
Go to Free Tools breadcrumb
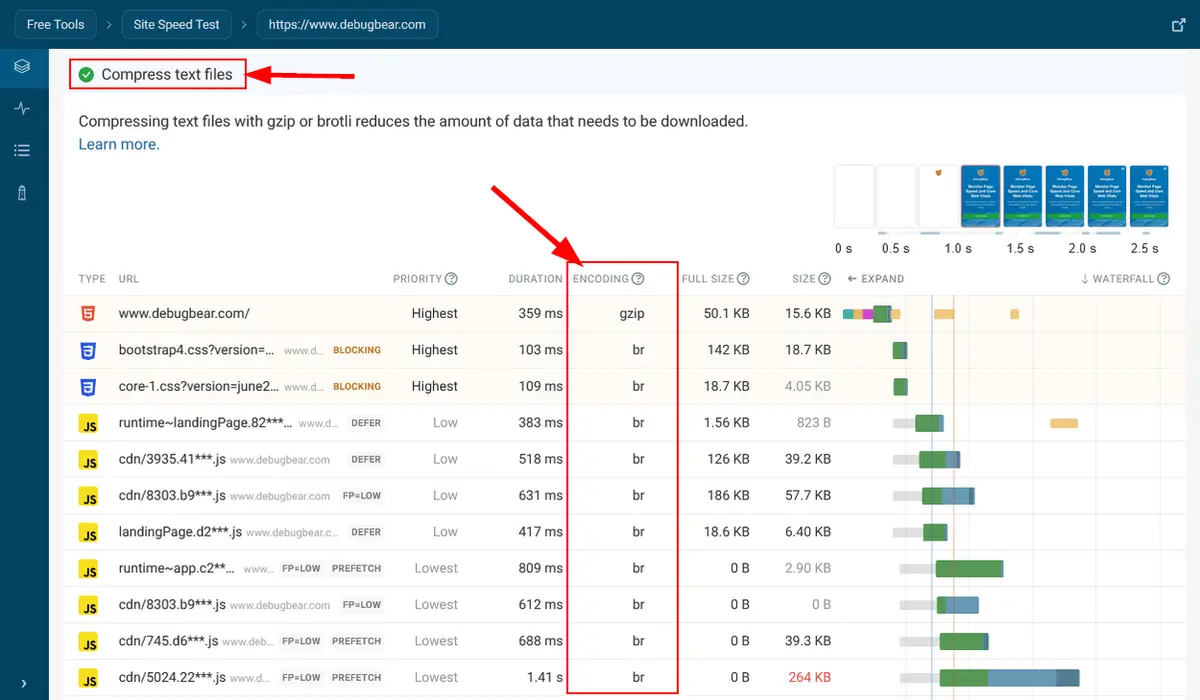coord(56,24)
